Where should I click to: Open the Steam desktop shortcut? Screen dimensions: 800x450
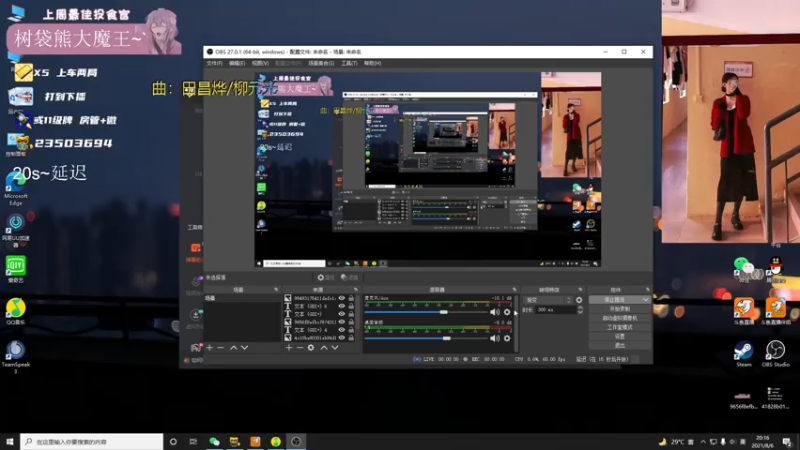click(743, 354)
